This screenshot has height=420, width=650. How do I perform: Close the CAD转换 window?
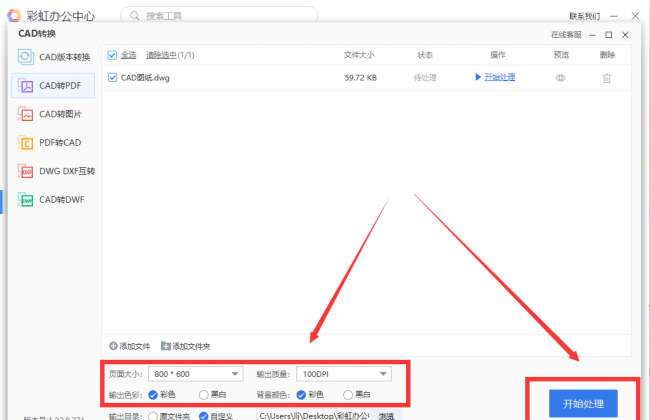point(625,35)
